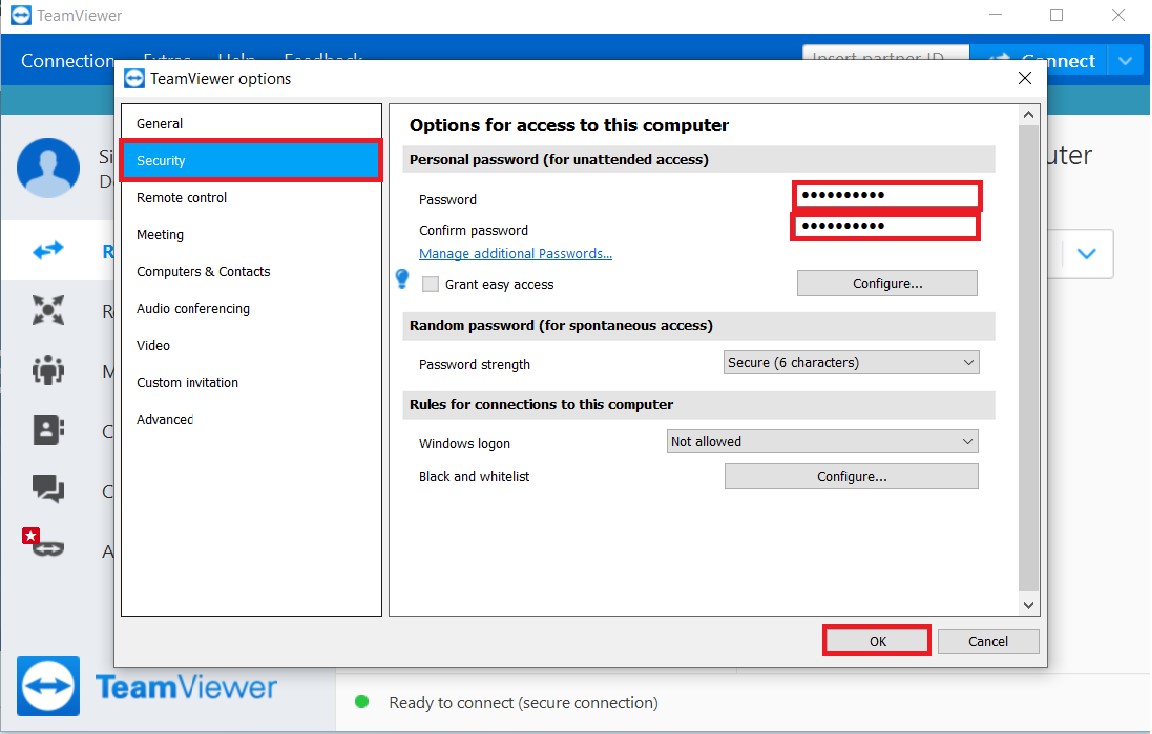Click the Meeting people sidebar icon
Viewport: 1152px width, 734px height.
pos(48,371)
